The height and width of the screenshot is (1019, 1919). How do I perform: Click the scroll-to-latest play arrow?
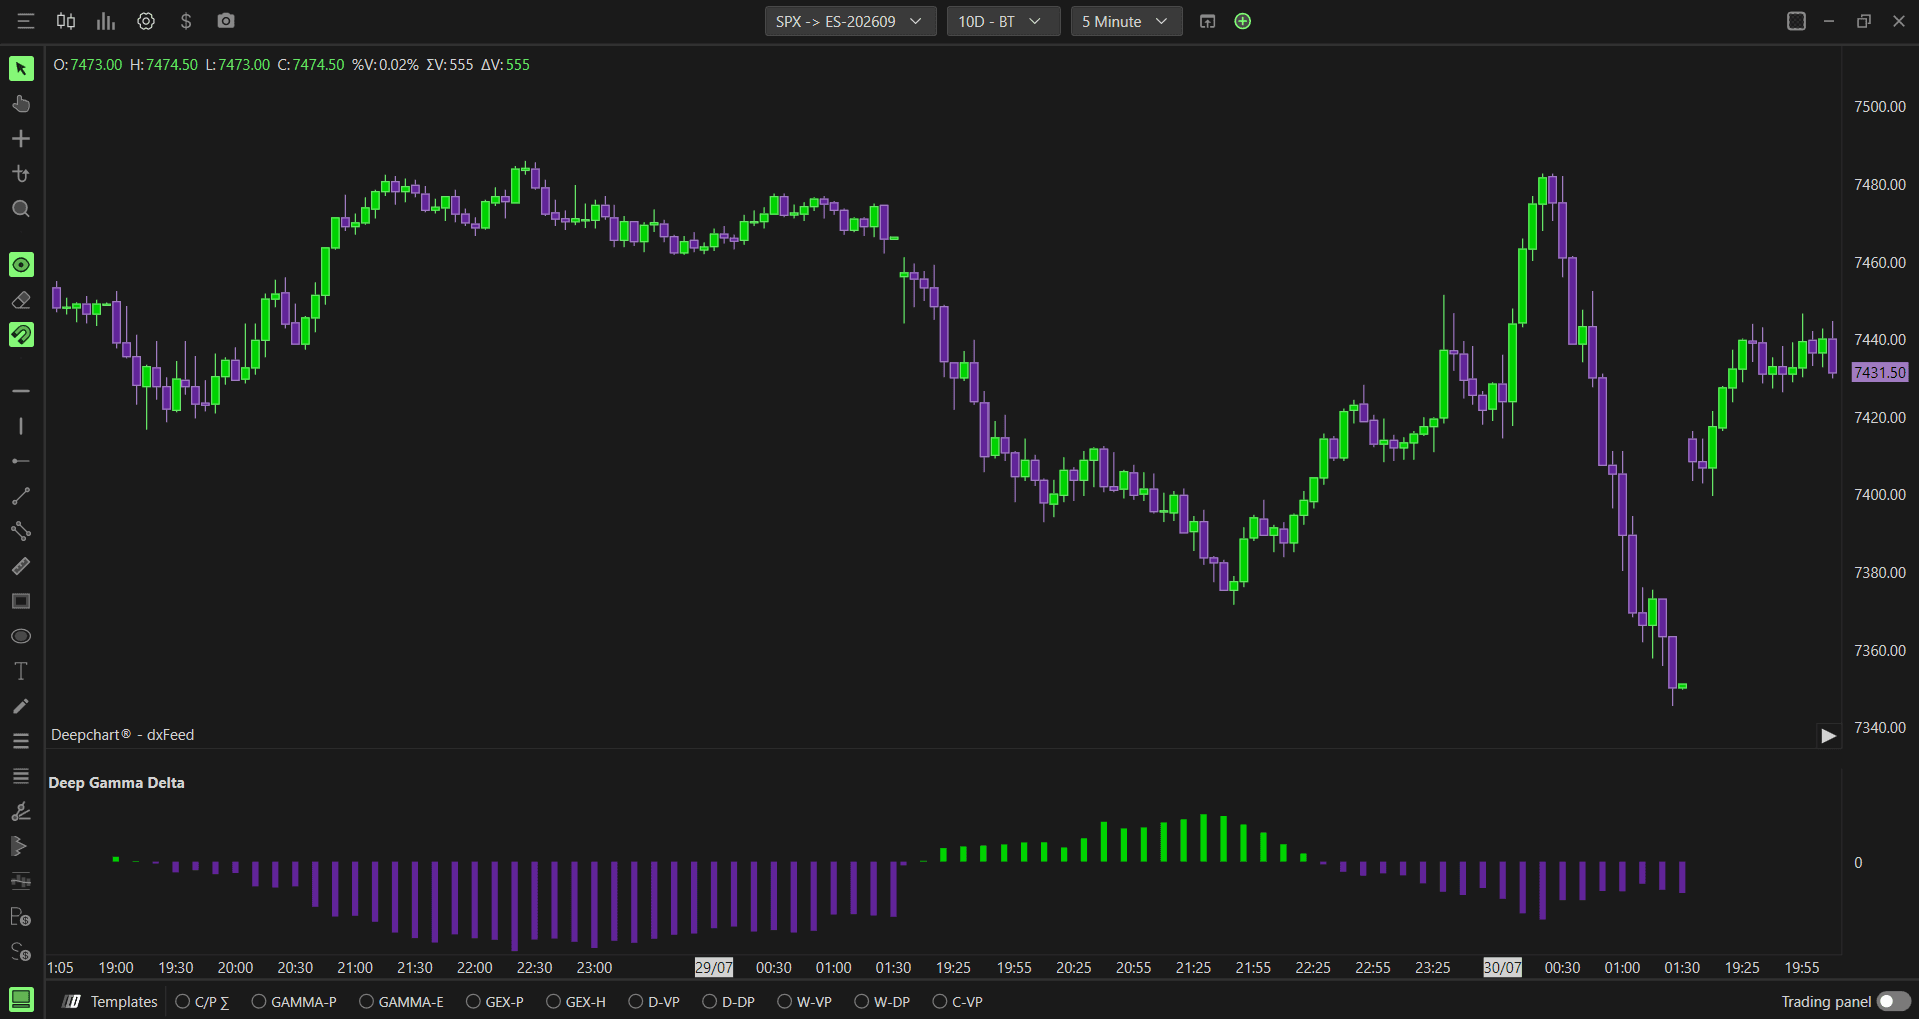[x=1828, y=736]
